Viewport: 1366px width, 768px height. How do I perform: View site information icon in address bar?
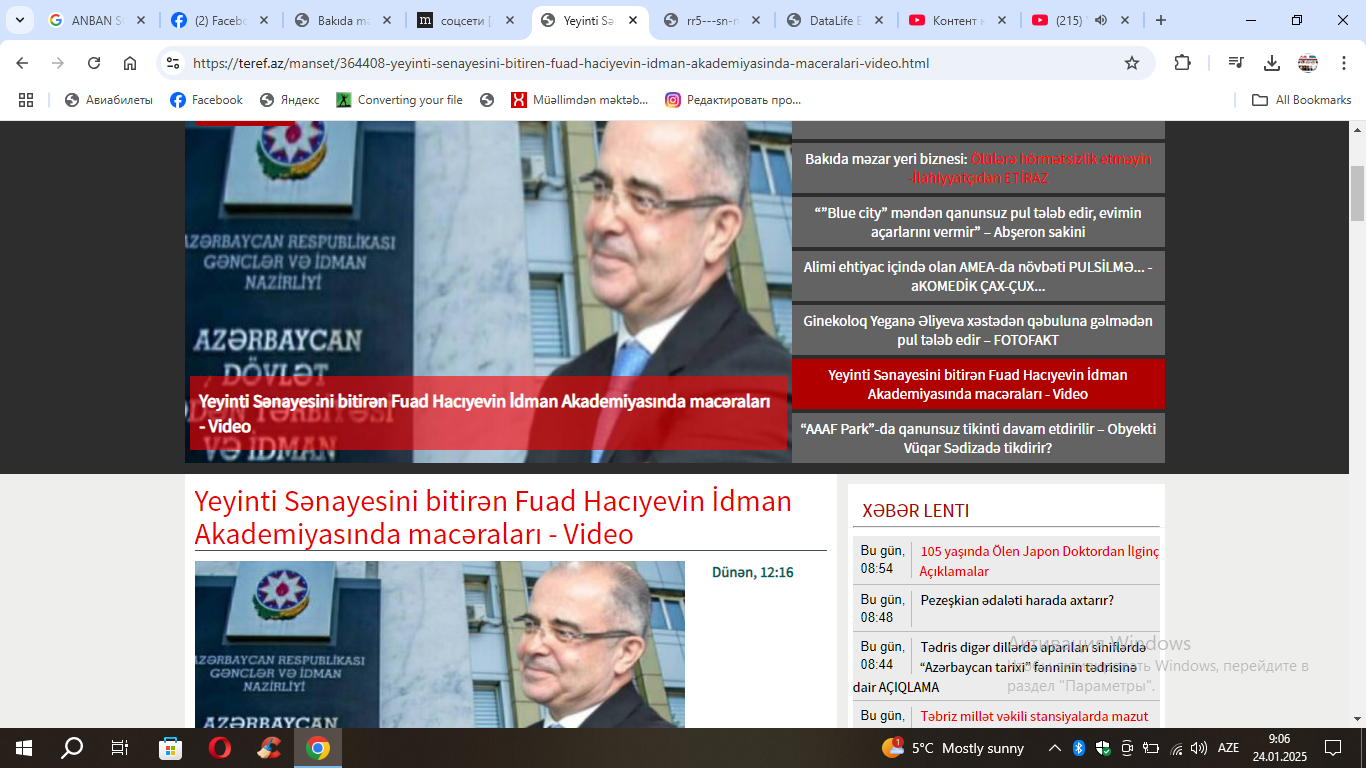[173, 63]
